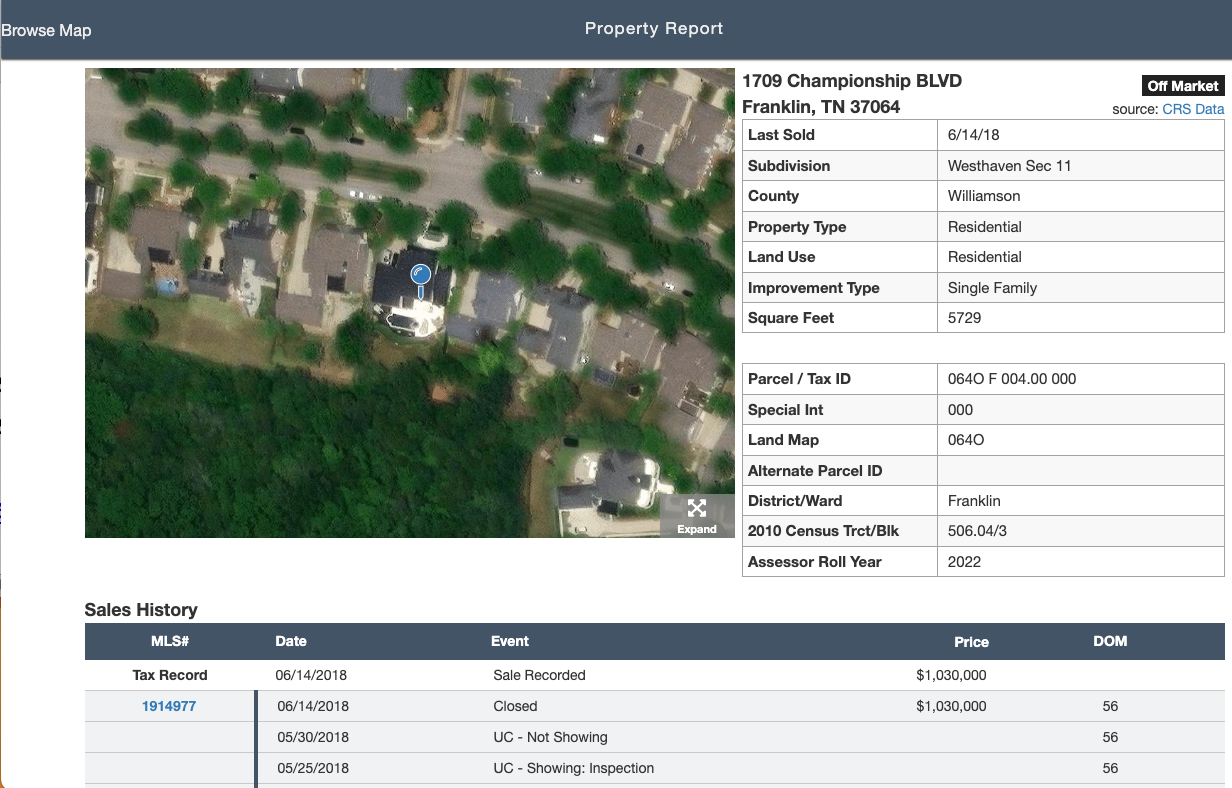The image size is (1232, 788).
Task: Sort Sales History by the Price column
Action: (x=971, y=641)
